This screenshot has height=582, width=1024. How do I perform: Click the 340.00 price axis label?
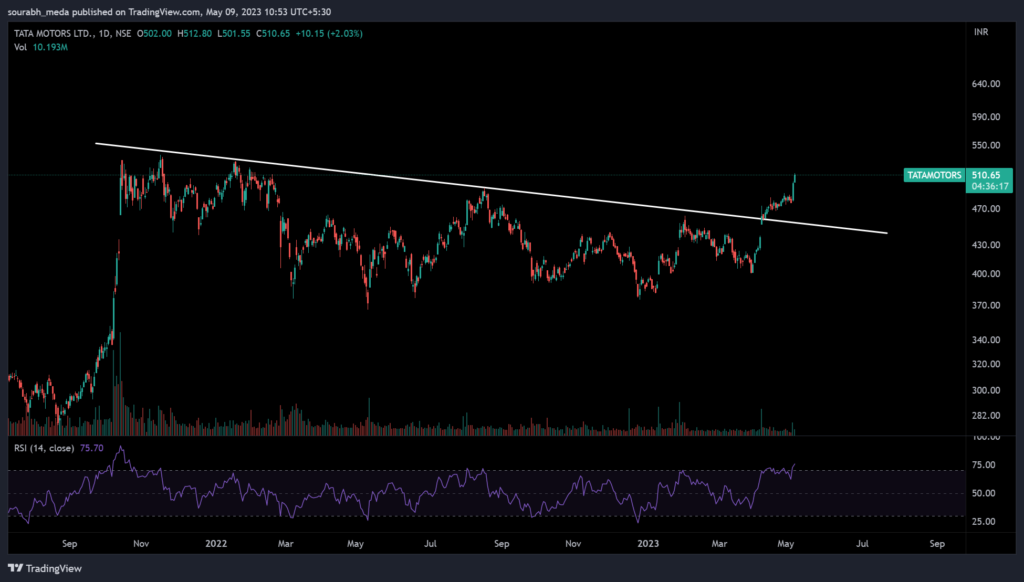[986, 340]
